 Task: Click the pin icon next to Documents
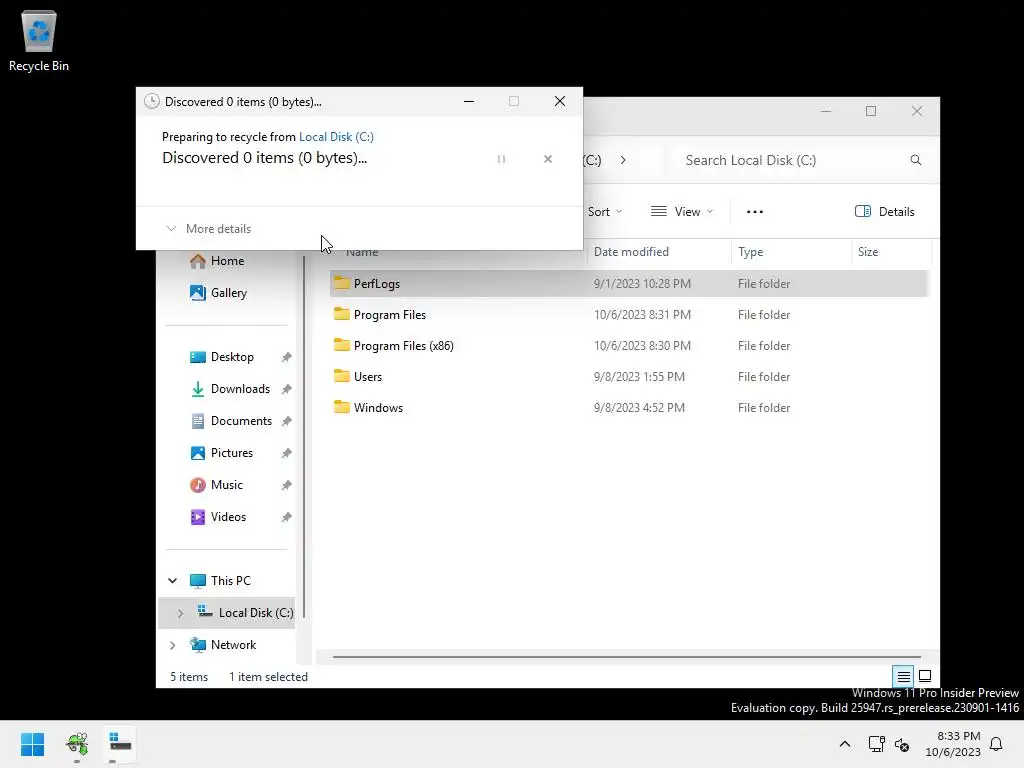[x=286, y=421]
